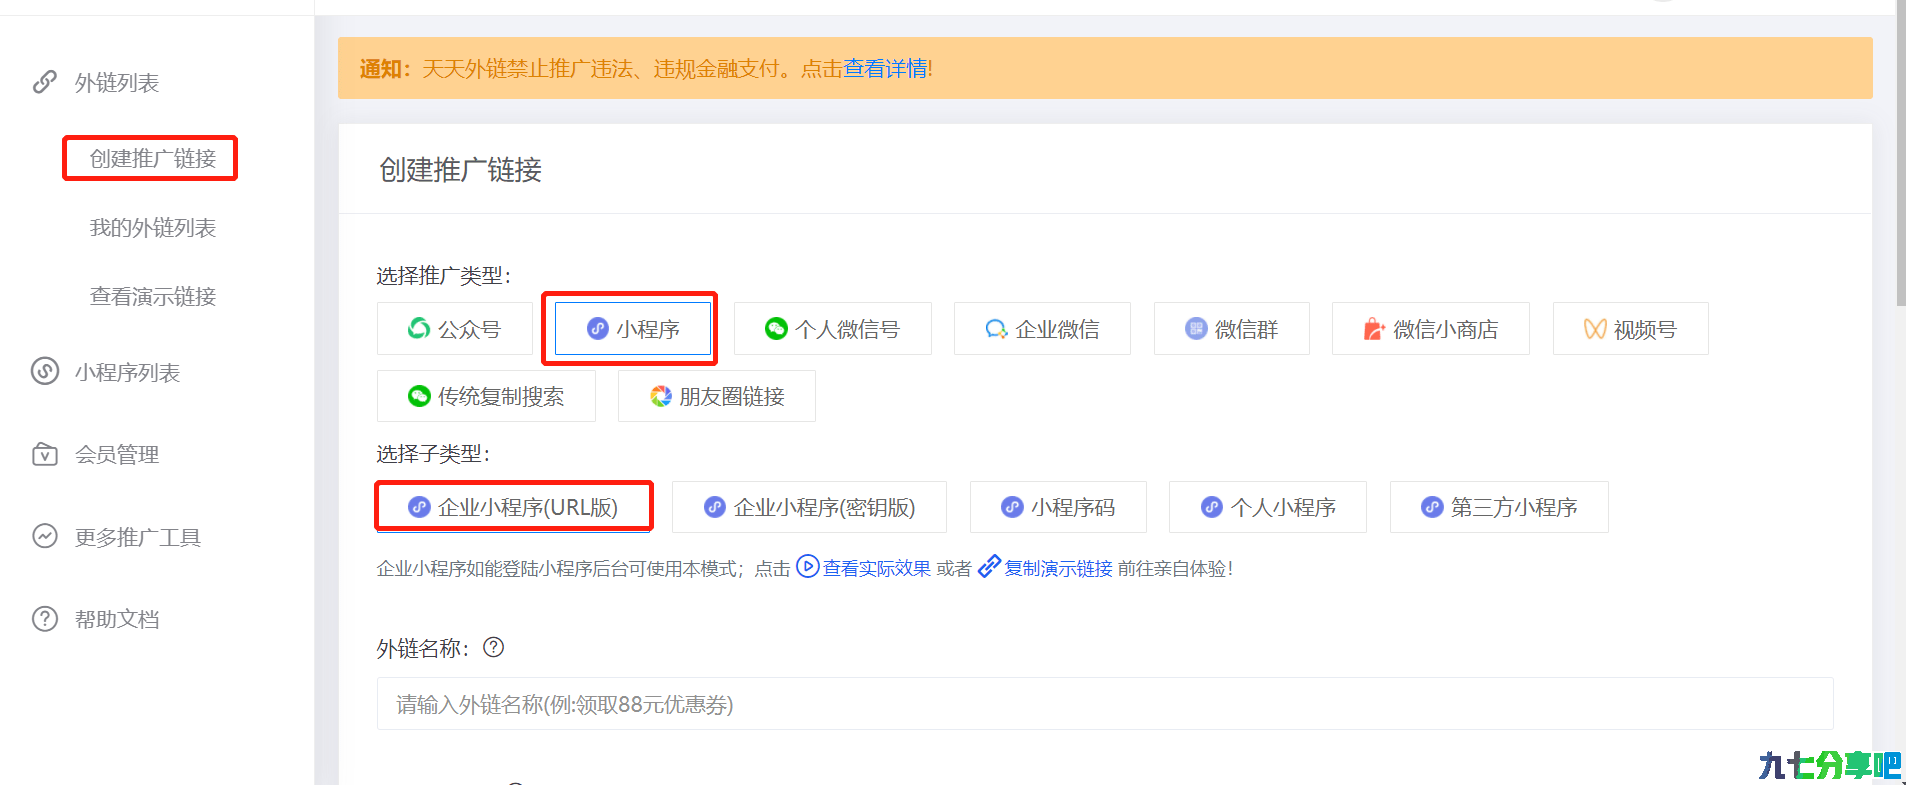Choose 个人微信号 promotion type
This screenshot has height=785, width=1906.
(833, 328)
